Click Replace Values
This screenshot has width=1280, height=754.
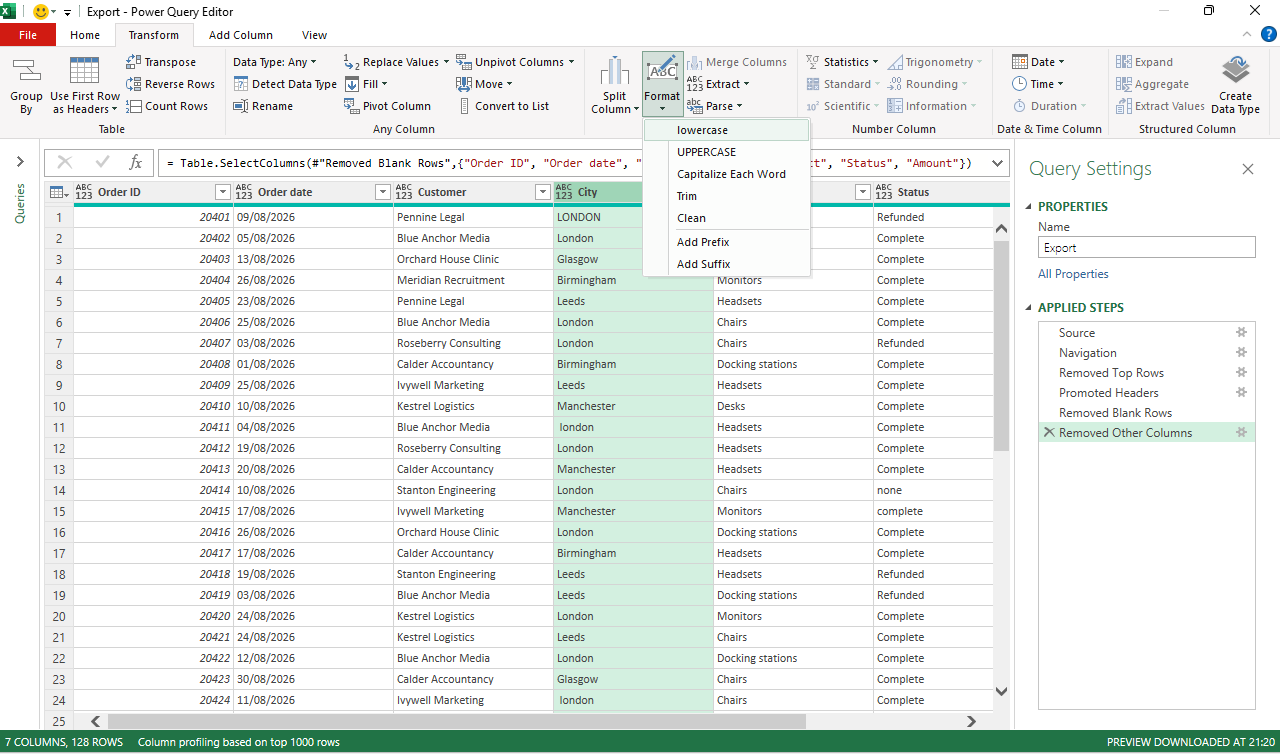click(x=391, y=62)
